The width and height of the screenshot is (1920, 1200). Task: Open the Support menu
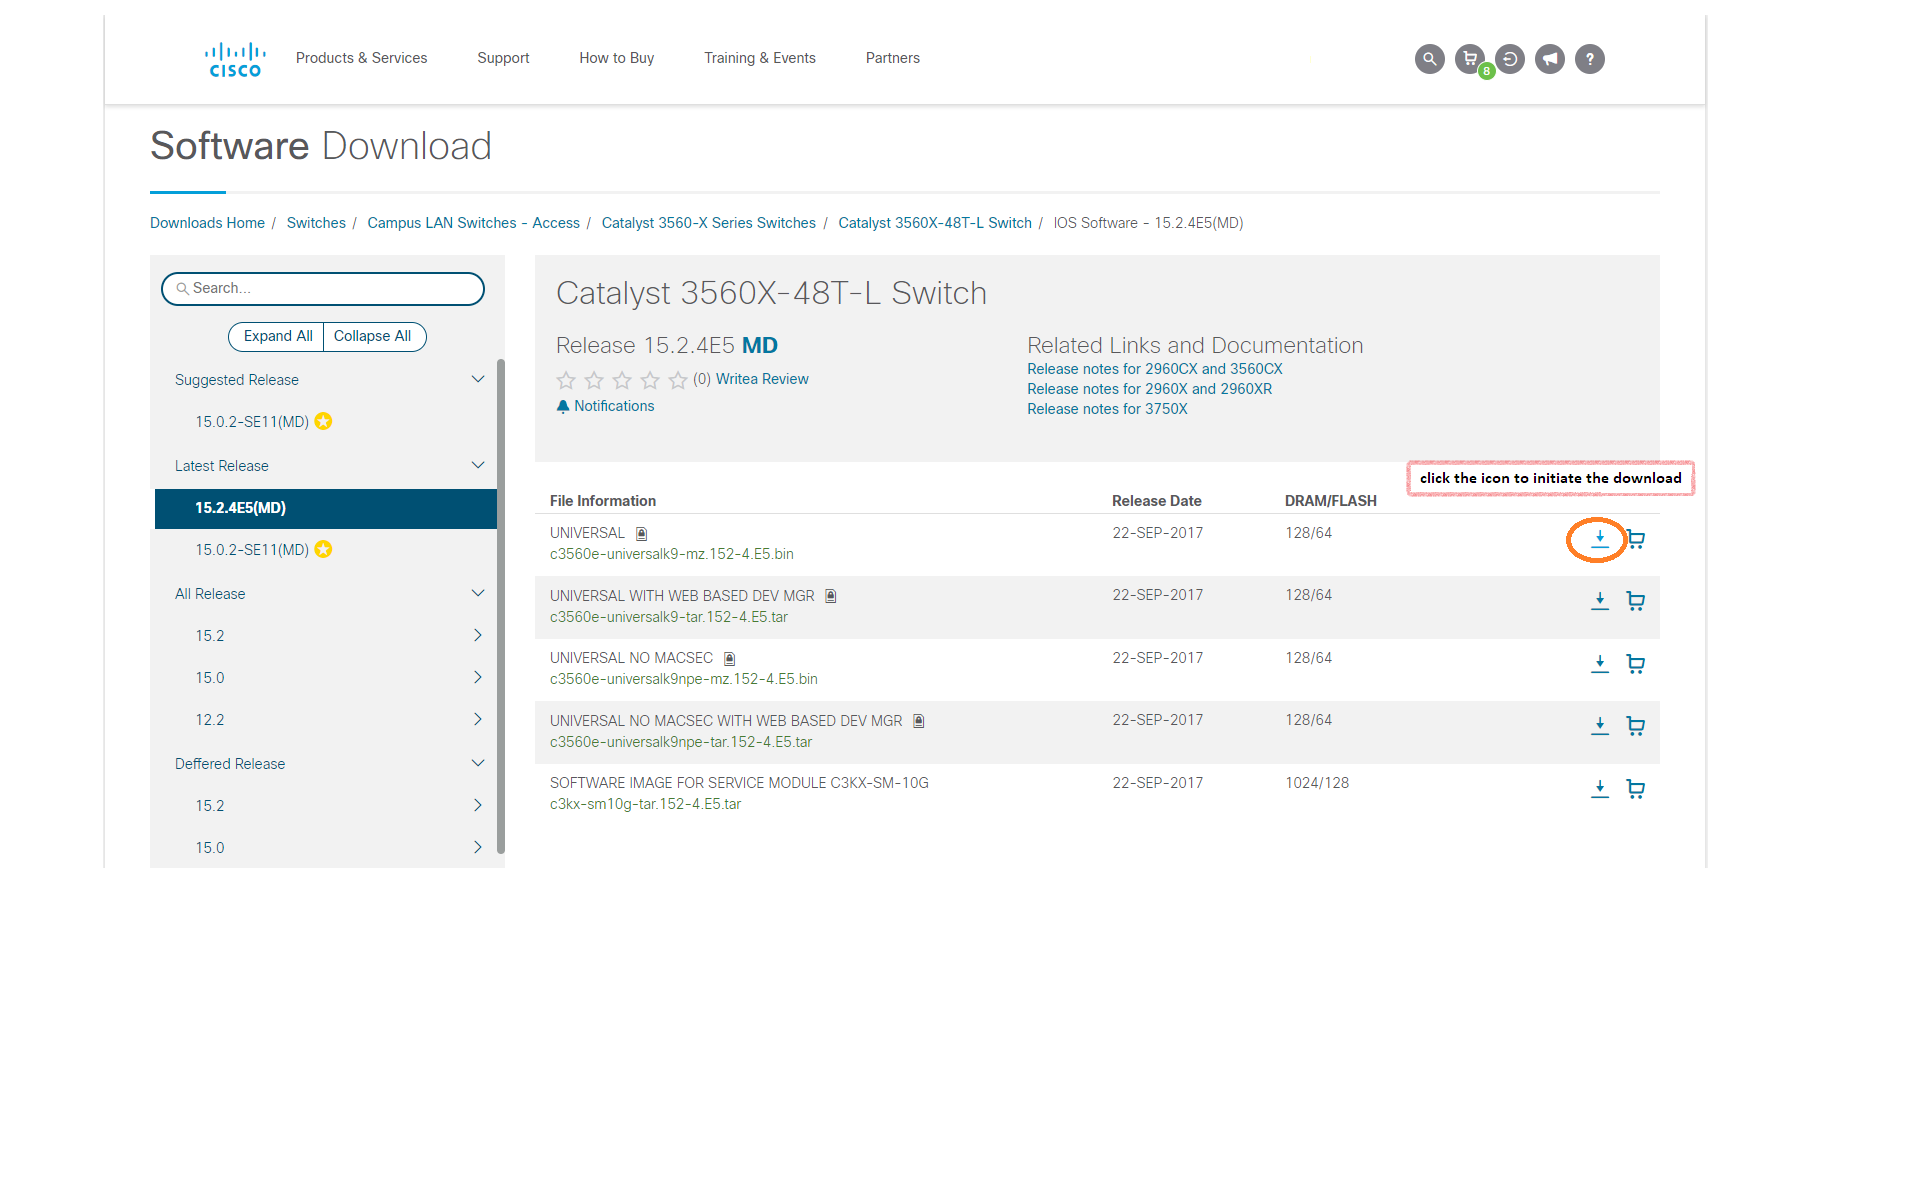[x=503, y=58]
